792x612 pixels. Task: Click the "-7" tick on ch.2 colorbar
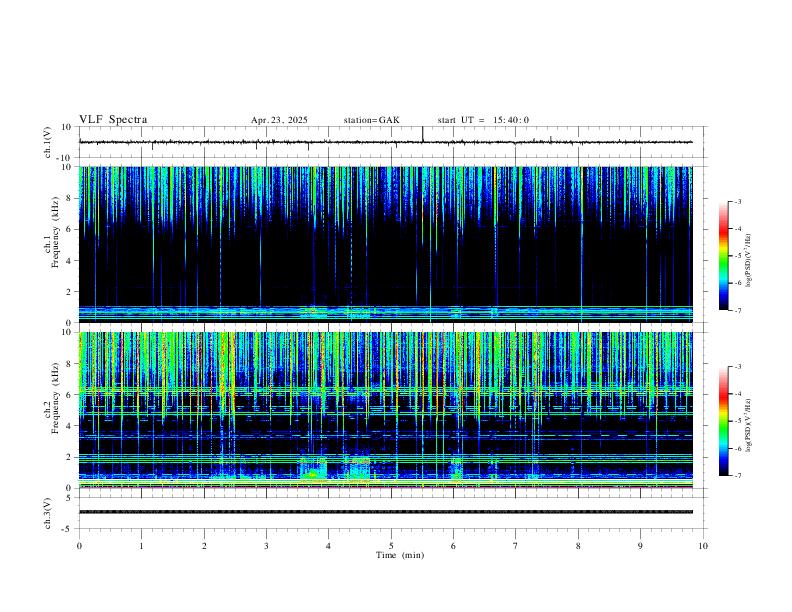point(737,476)
